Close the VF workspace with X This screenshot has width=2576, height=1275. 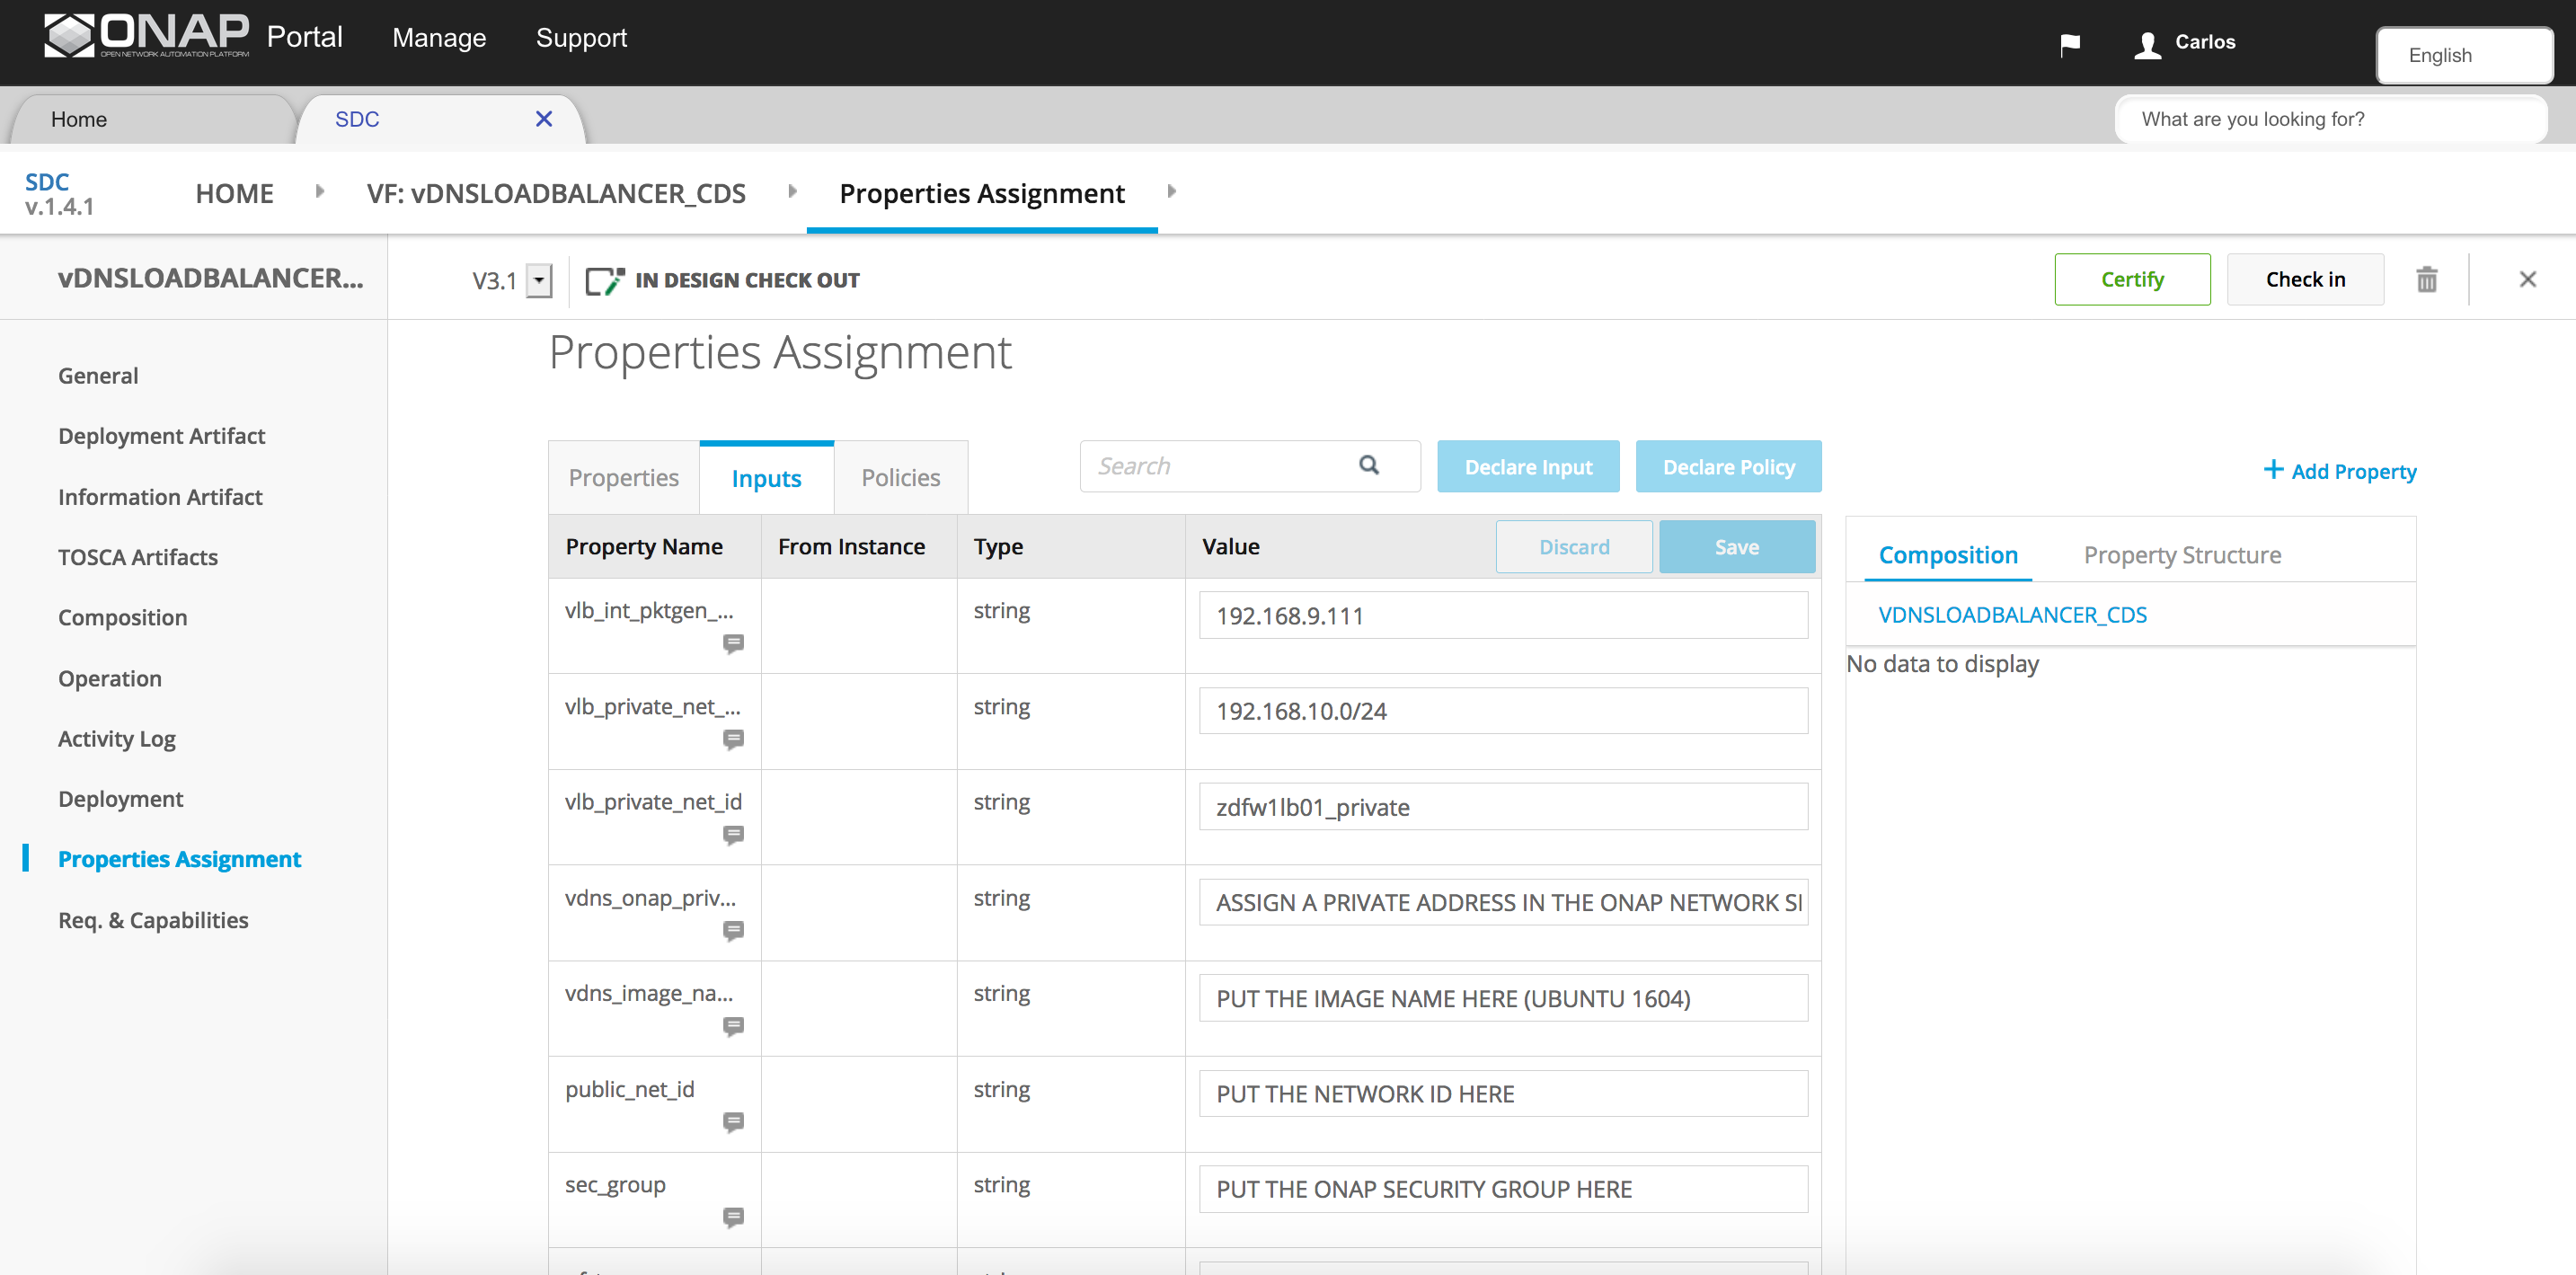pos(2528,279)
